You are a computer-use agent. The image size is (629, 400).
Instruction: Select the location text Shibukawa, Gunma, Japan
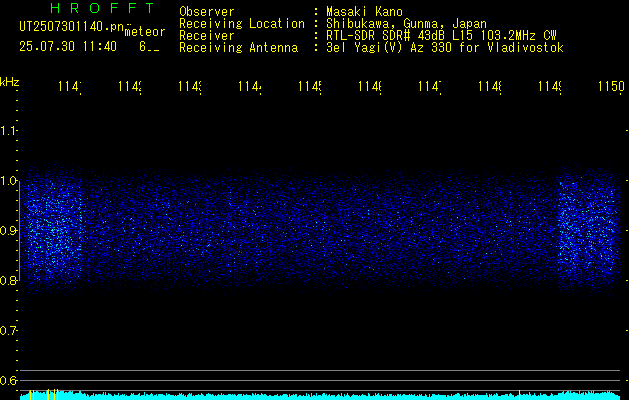point(406,24)
